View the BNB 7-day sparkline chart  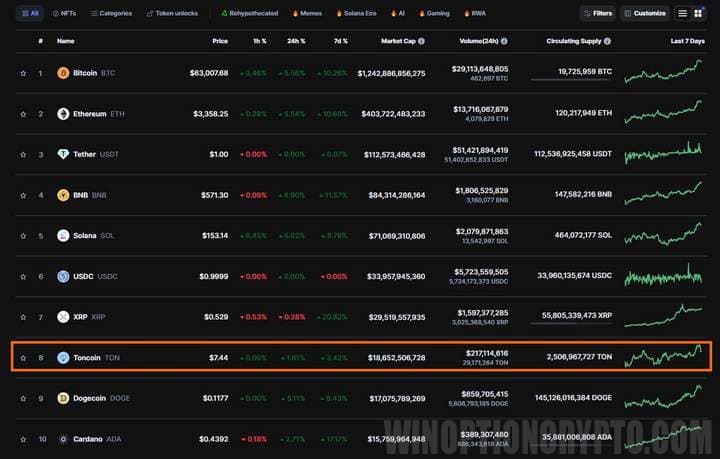[663, 194]
